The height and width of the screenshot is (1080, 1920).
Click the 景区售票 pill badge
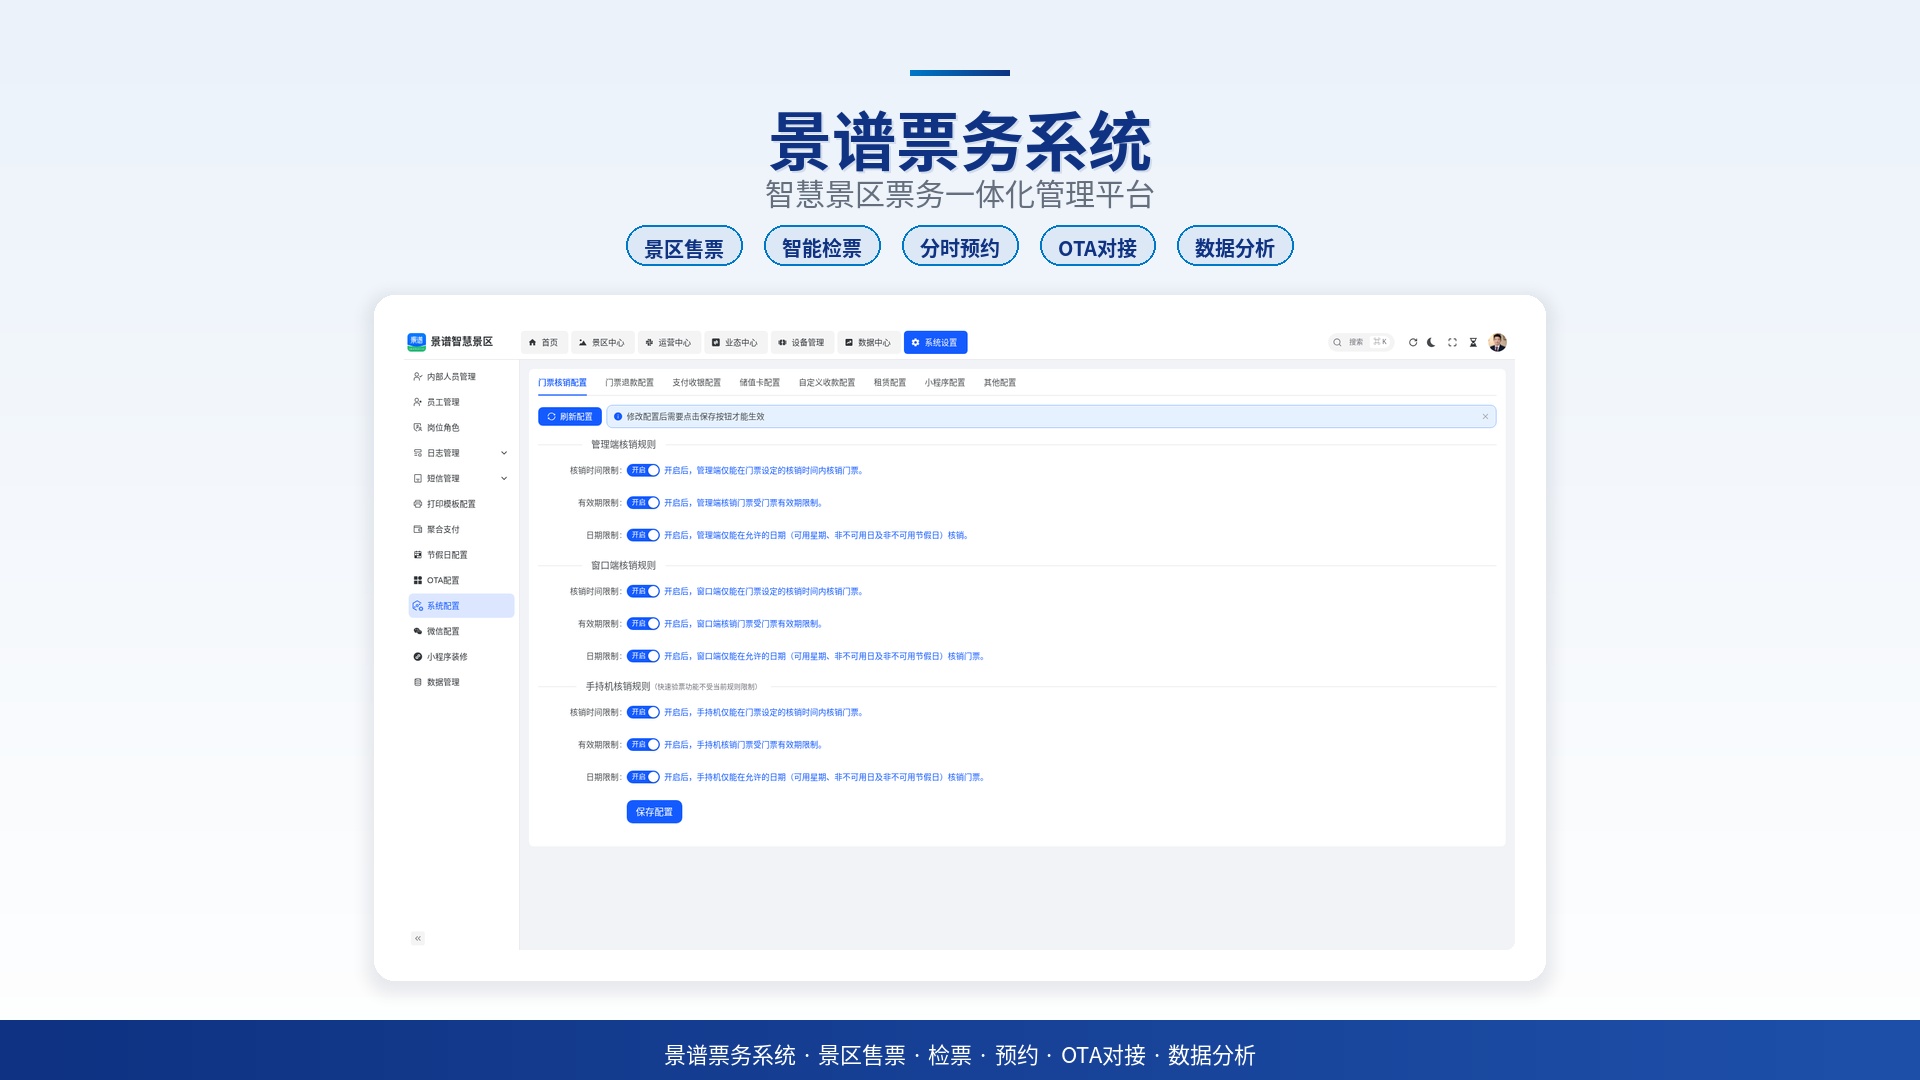tap(684, 247)
